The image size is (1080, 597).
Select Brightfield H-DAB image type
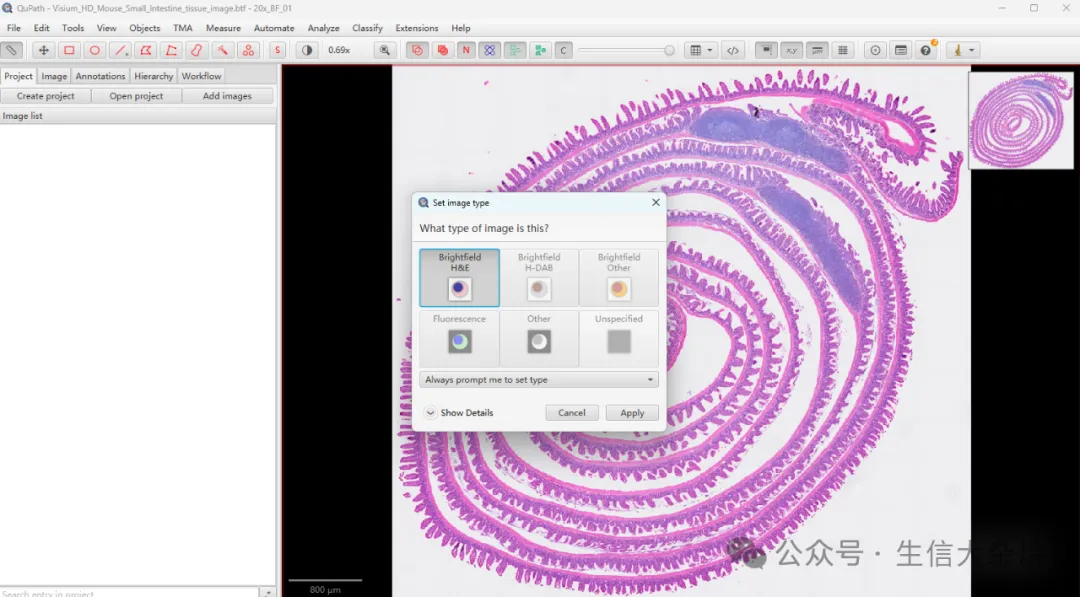[539, 277]
